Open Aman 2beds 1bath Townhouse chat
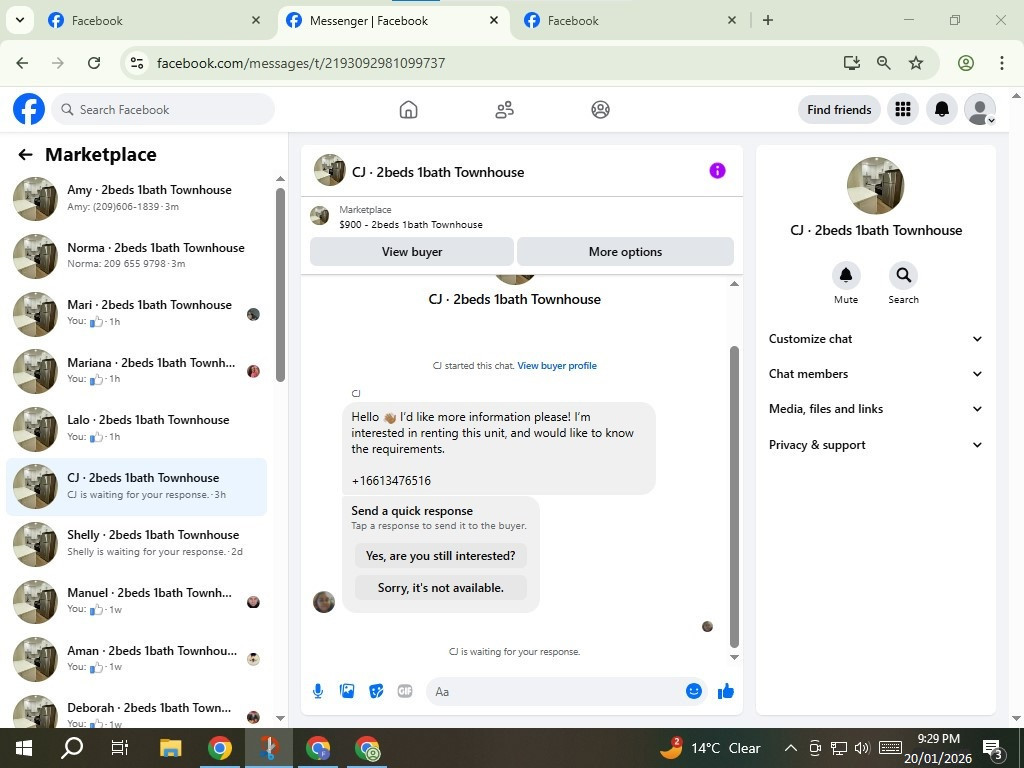This screenshot has height=768, width=1024. (x=137, y=659)
